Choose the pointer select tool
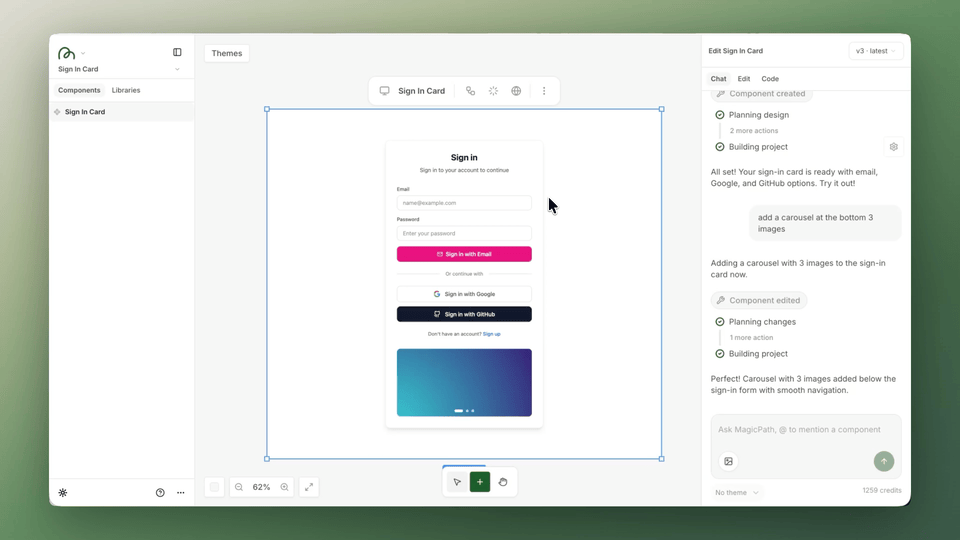 point(457,482)
